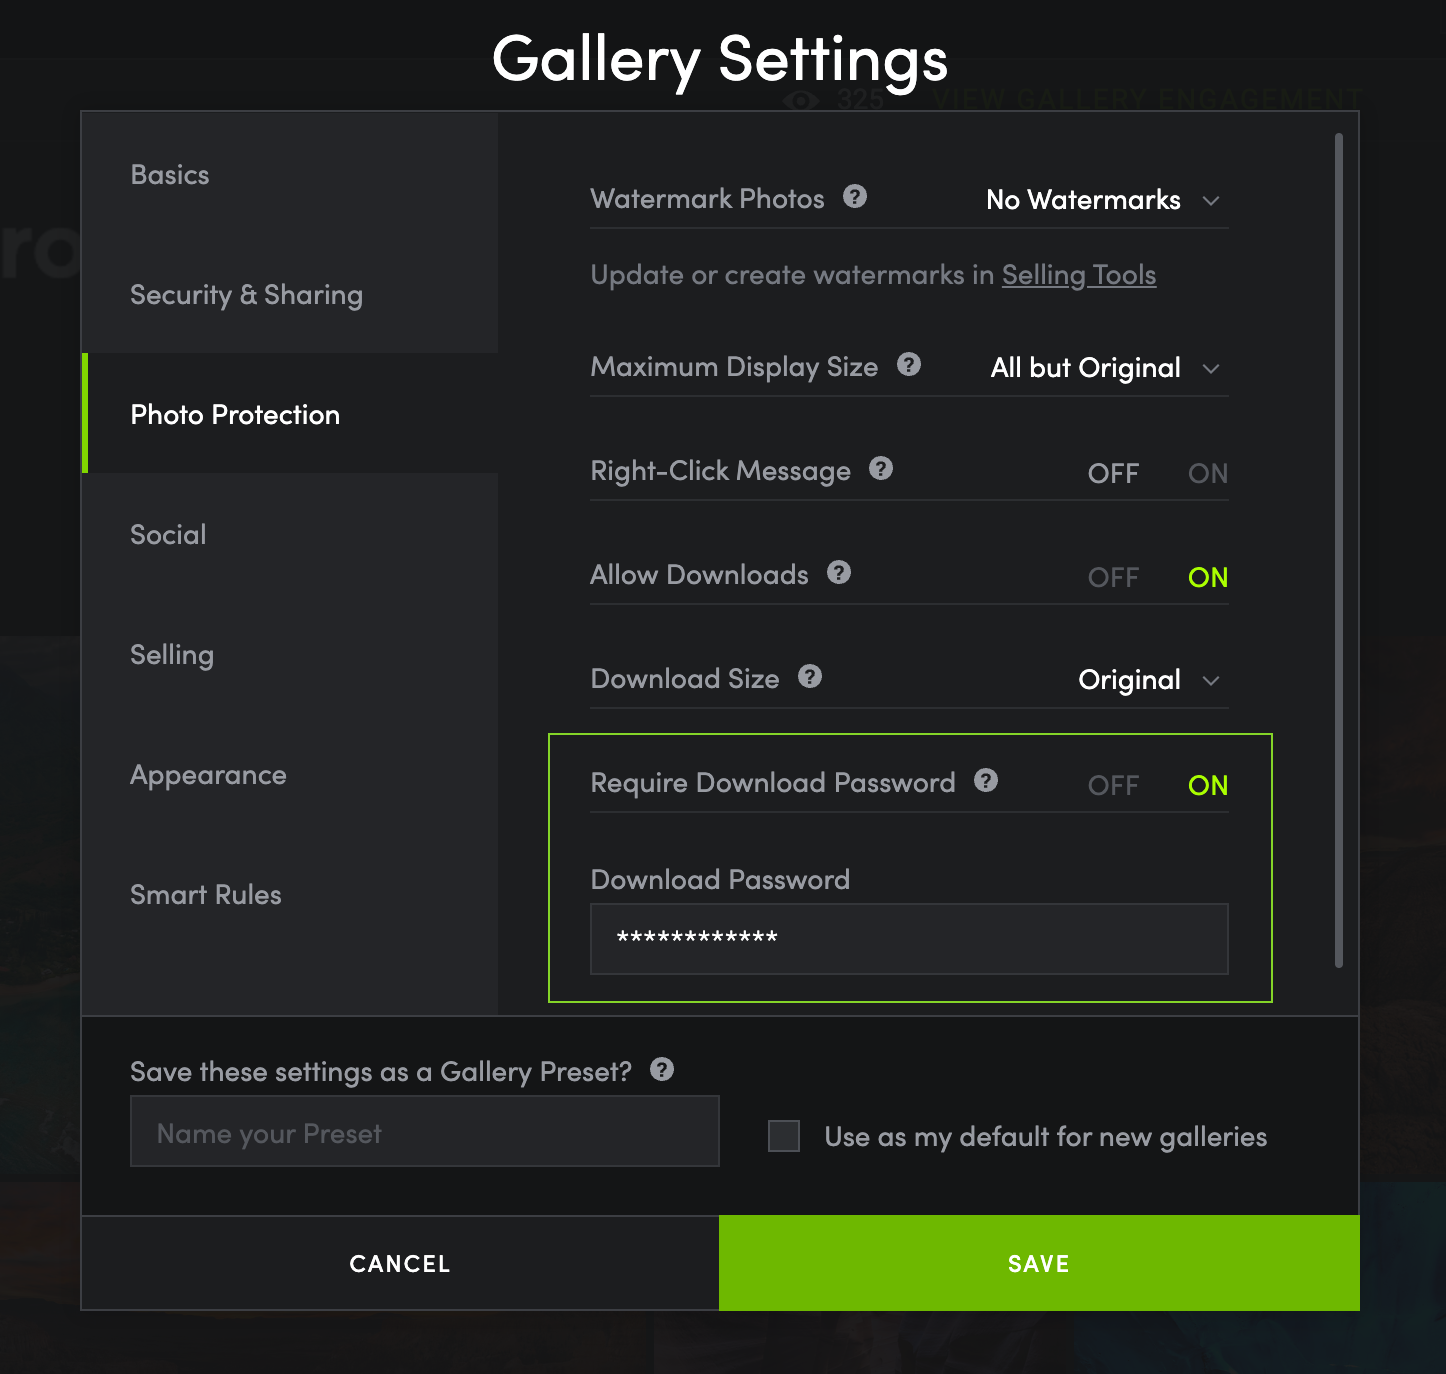Open the Maximum Display Size dropdown

1104,368
